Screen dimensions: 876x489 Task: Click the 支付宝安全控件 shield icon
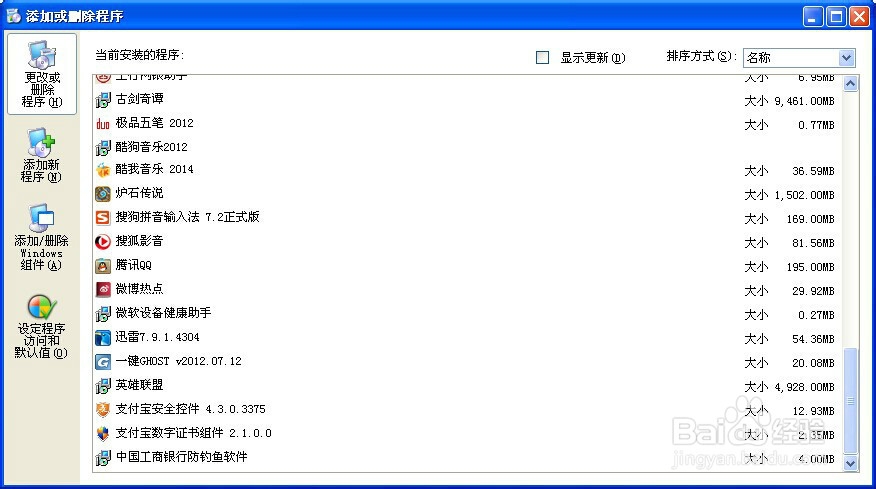pyautogui.click(x=103, y=410)
